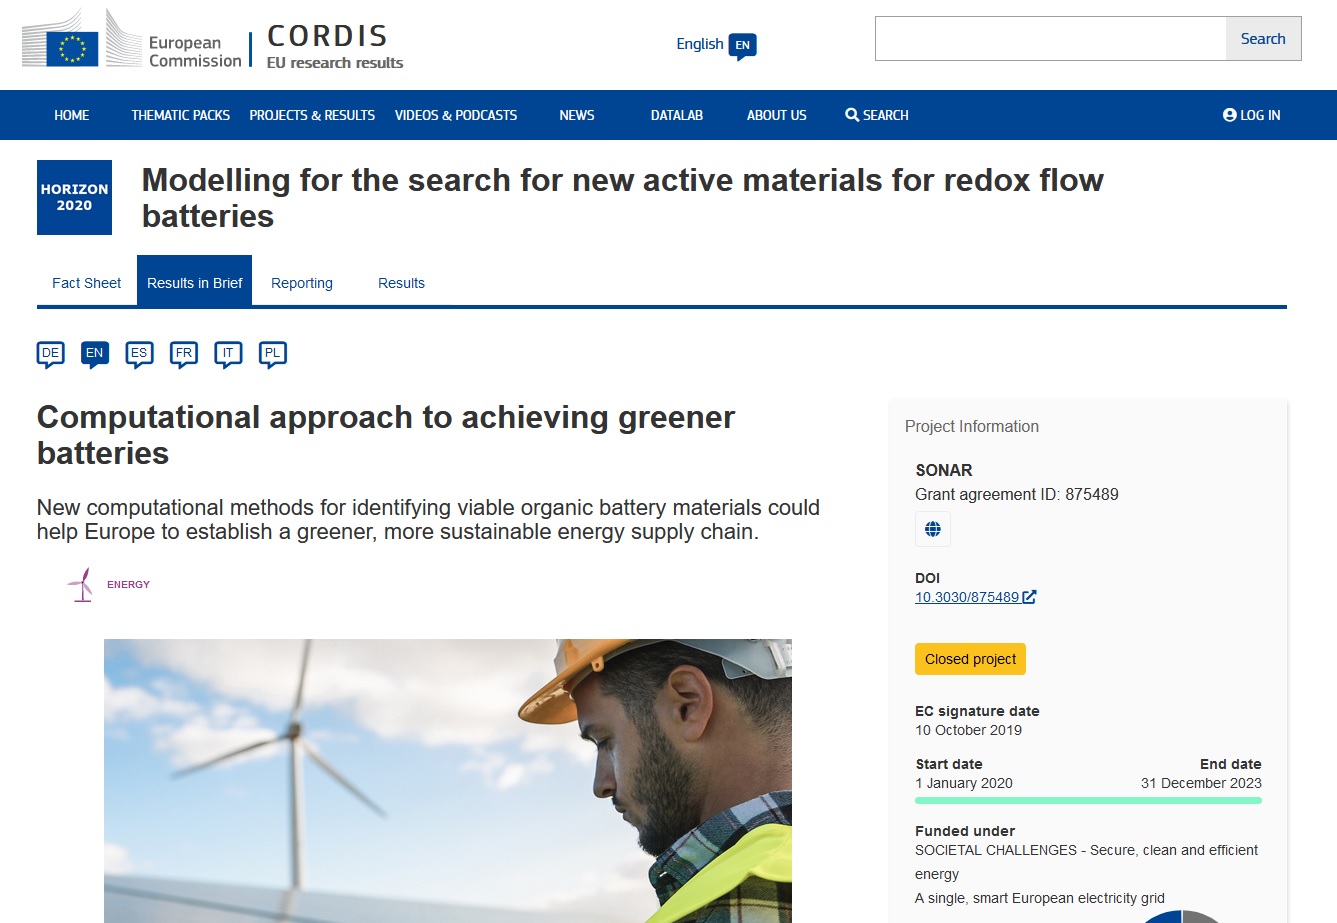Switch to the ES language icon
The height and width of the screenshot is (923, 1337).
pos(139,354)
